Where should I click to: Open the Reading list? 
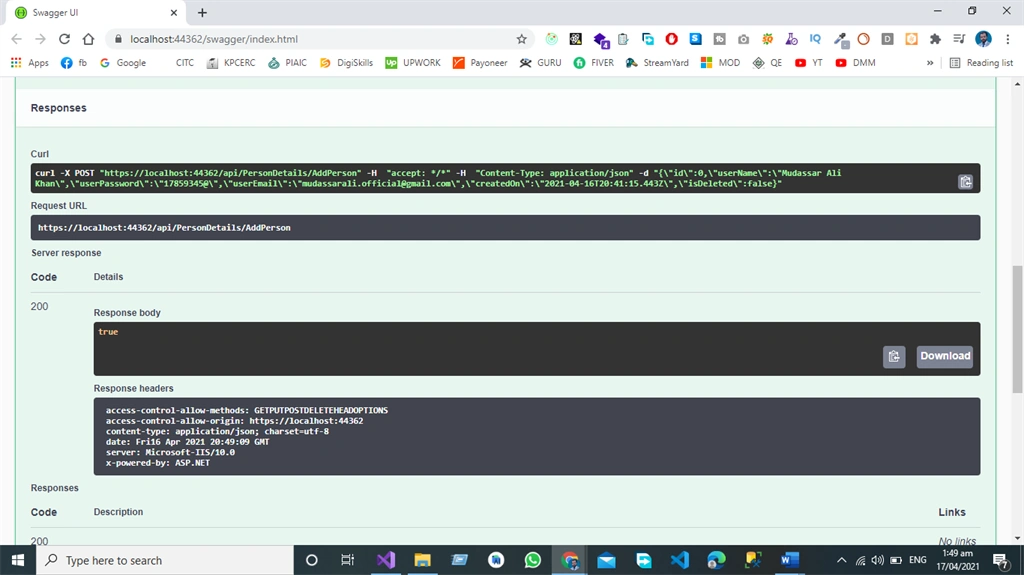point(981,63)
